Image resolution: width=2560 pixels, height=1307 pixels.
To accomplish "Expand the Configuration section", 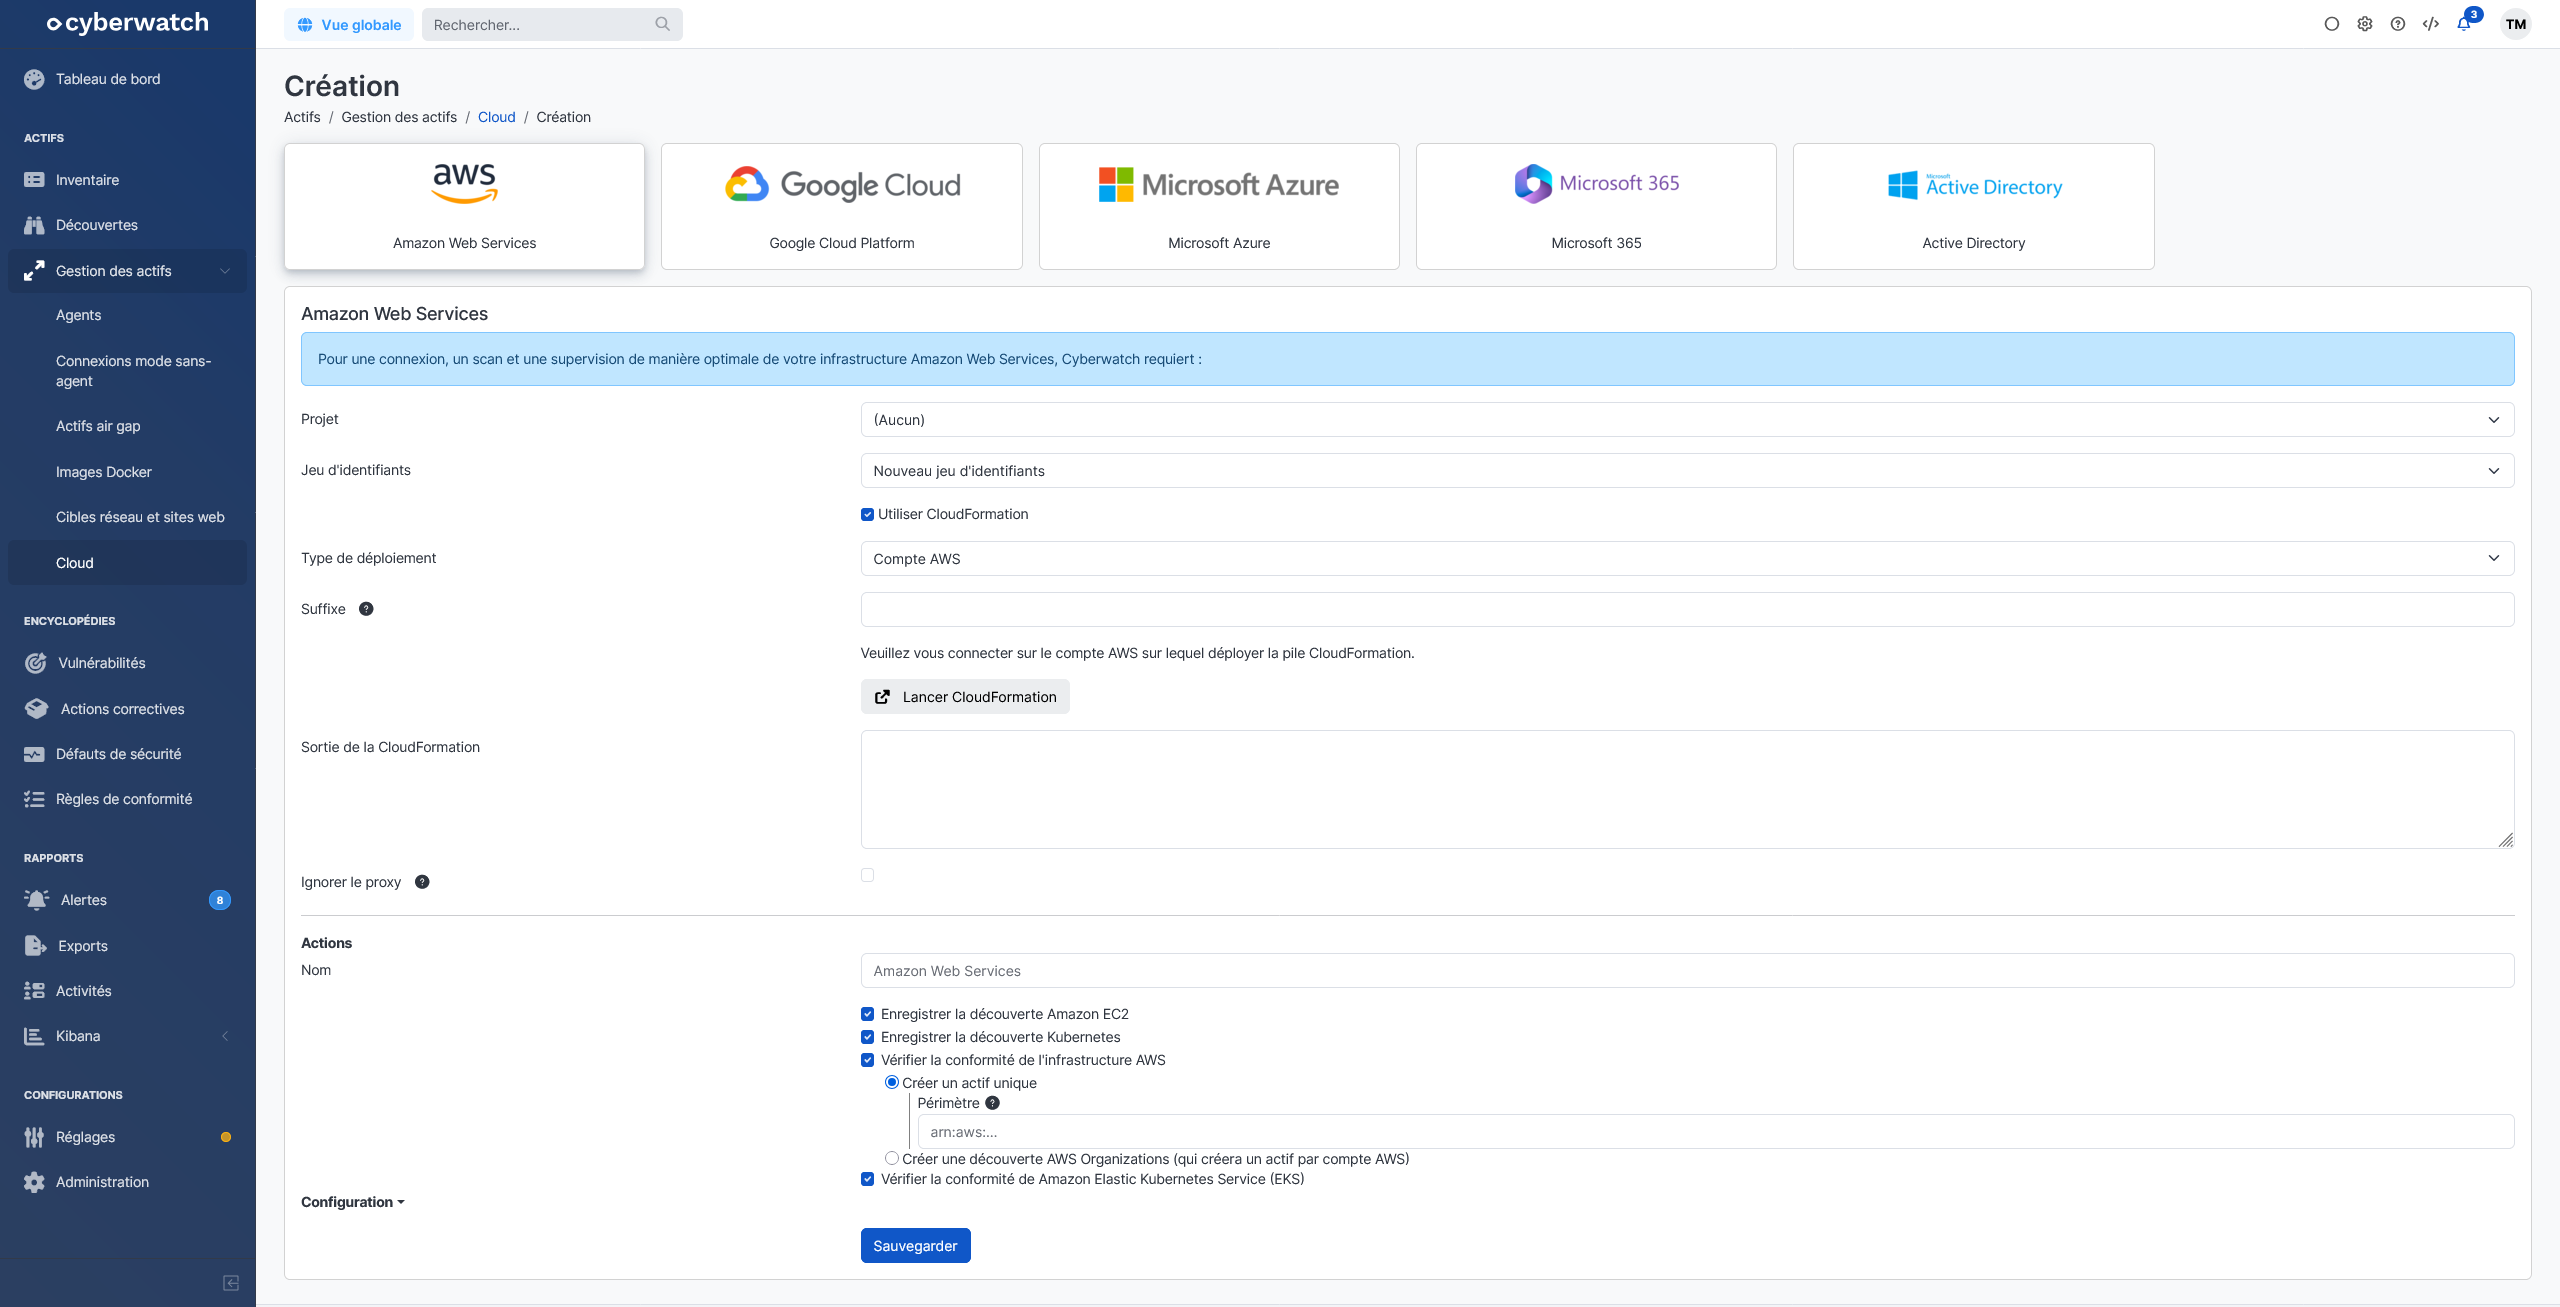I will [x=352, y=1202].
